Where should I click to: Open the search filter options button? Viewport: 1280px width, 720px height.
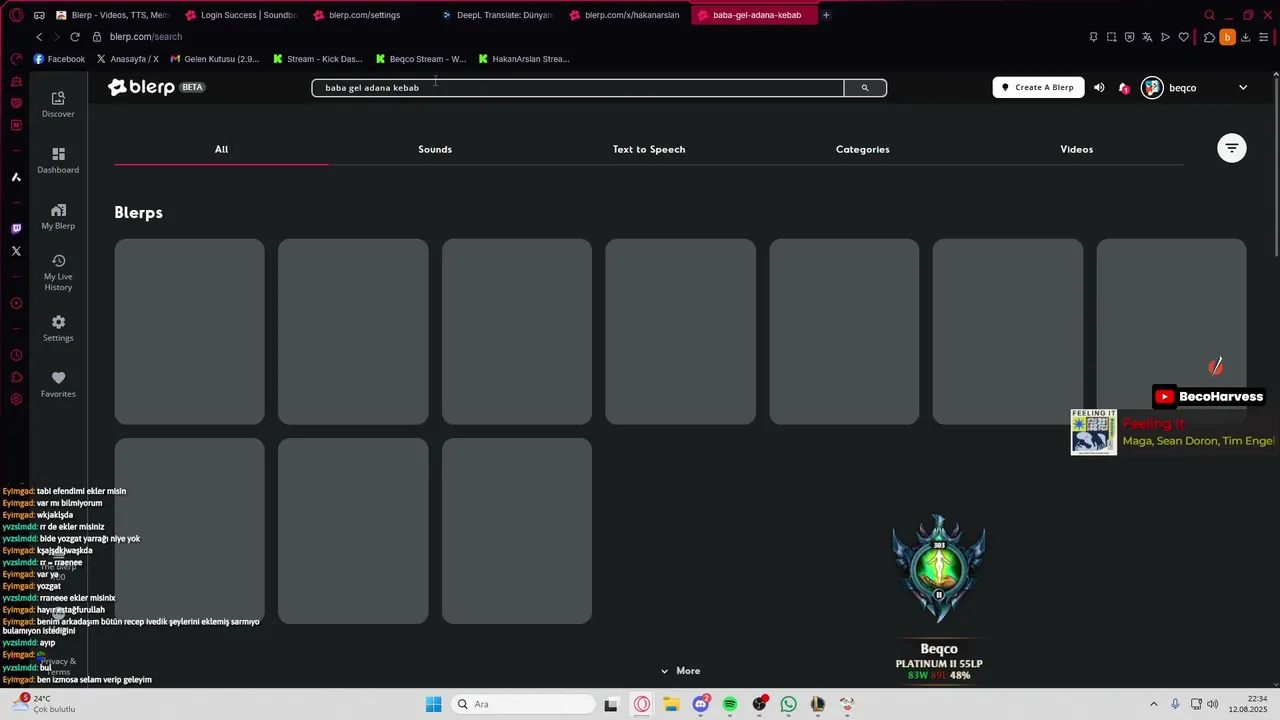point(1232,148)
